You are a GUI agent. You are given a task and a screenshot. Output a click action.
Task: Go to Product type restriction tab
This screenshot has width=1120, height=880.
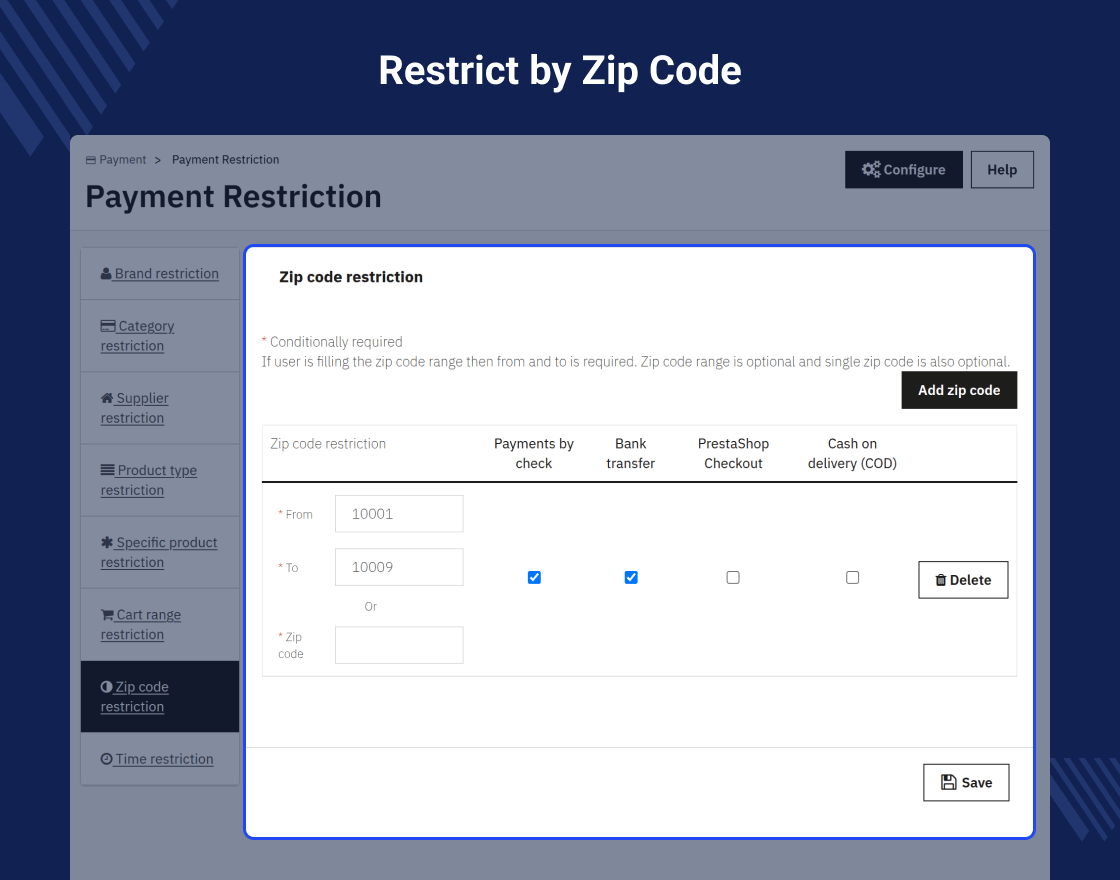pos(160,480)
